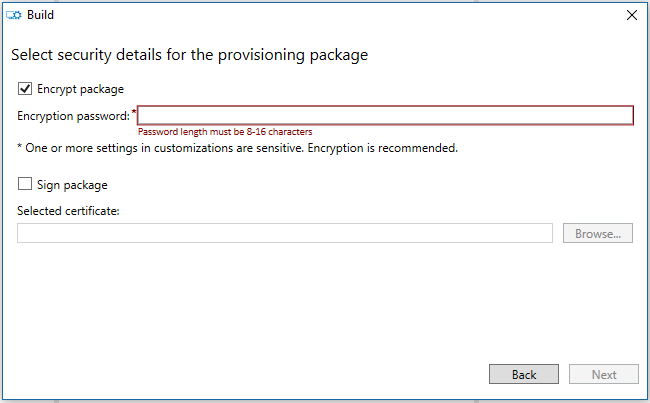Select the 'Encryption password:' label

coord(73,116)
